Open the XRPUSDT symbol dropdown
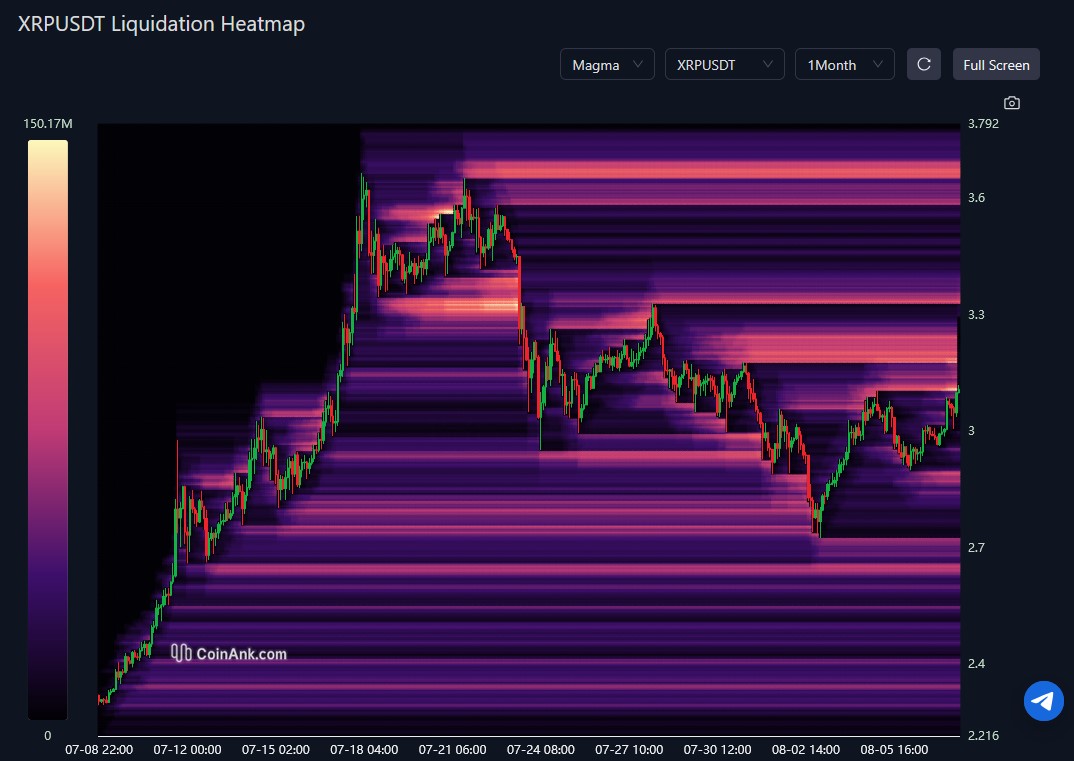1074x761 pixels. tap(725, 64)
